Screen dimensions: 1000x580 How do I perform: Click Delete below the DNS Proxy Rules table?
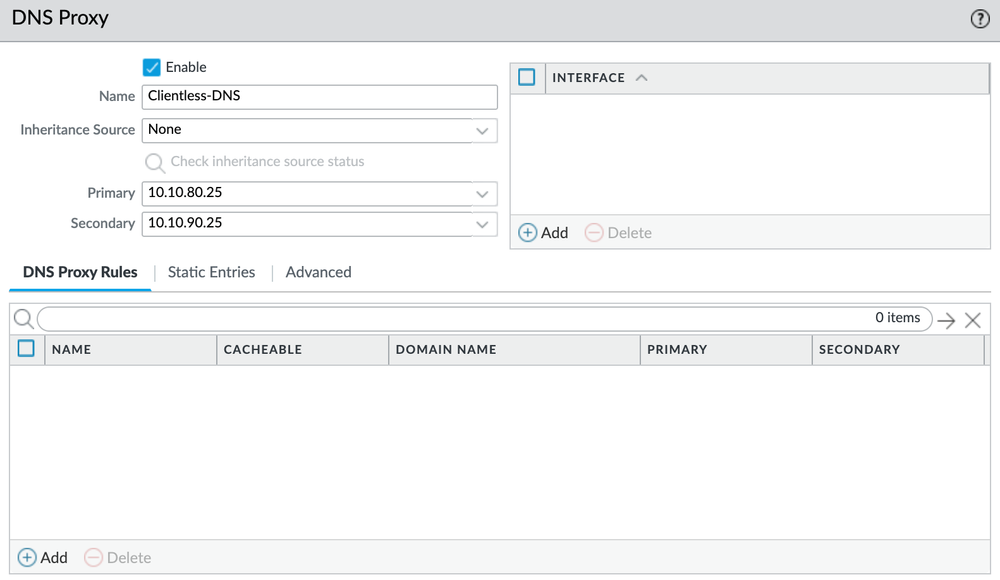118,557
